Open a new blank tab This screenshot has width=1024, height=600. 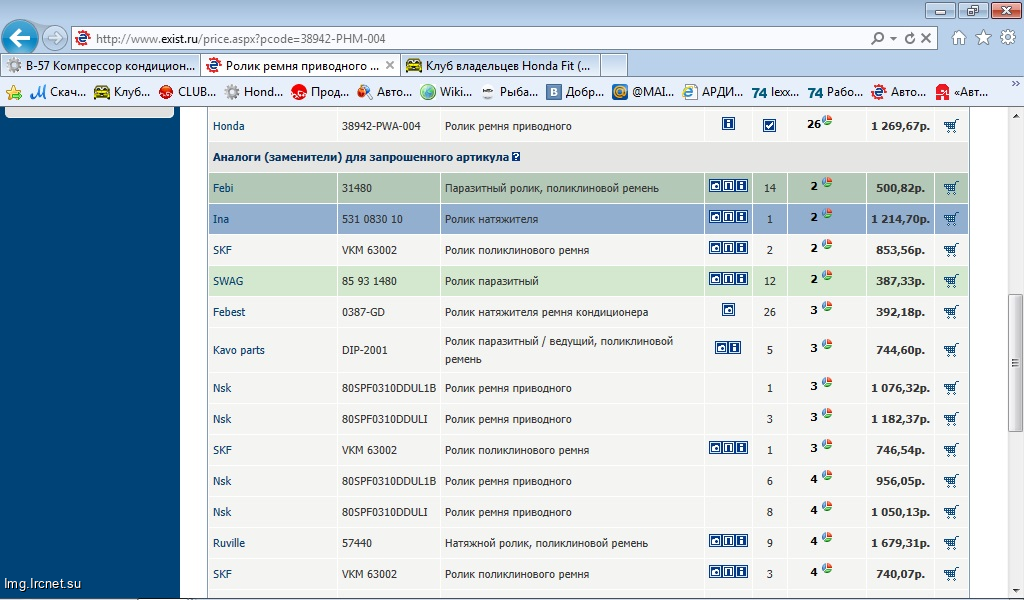click(614, 65)
